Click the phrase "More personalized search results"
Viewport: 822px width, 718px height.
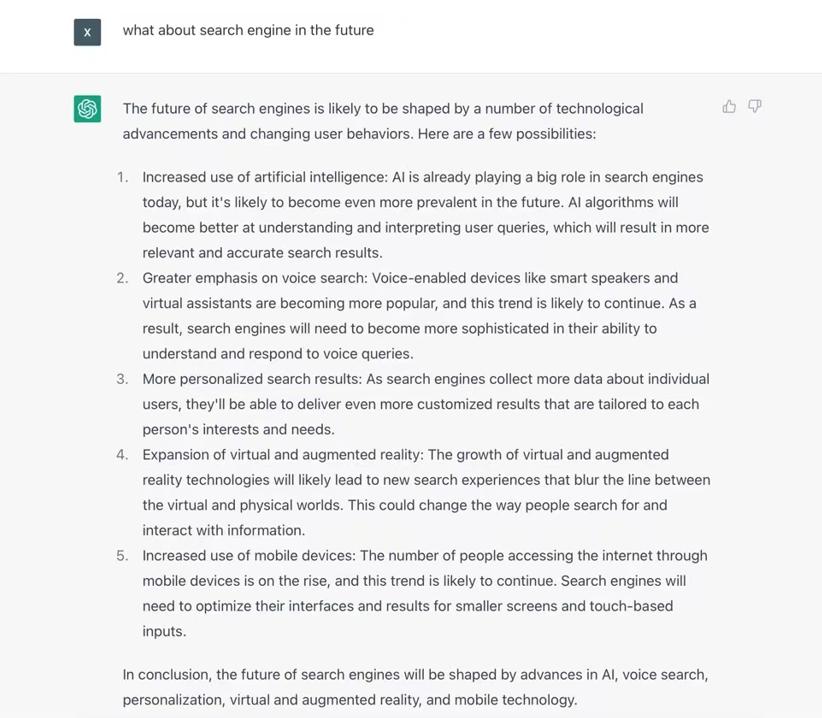(x=251, y=379)
